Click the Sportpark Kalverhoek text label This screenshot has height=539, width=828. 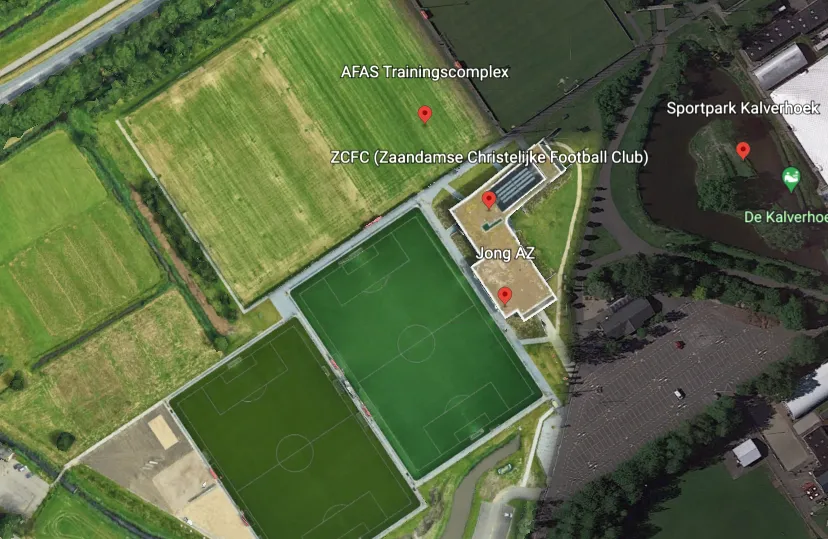pyautogui.click(x=743, y=108)
